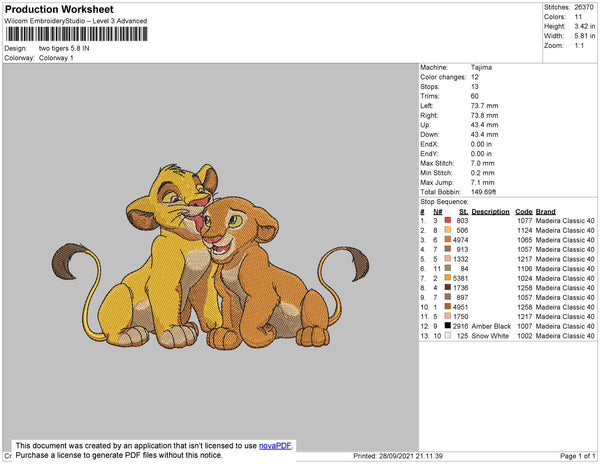Select thread code '1065' in row 3
Viewport: 600px width, 464px height.
pyautogui.click(x=525, y=240)
